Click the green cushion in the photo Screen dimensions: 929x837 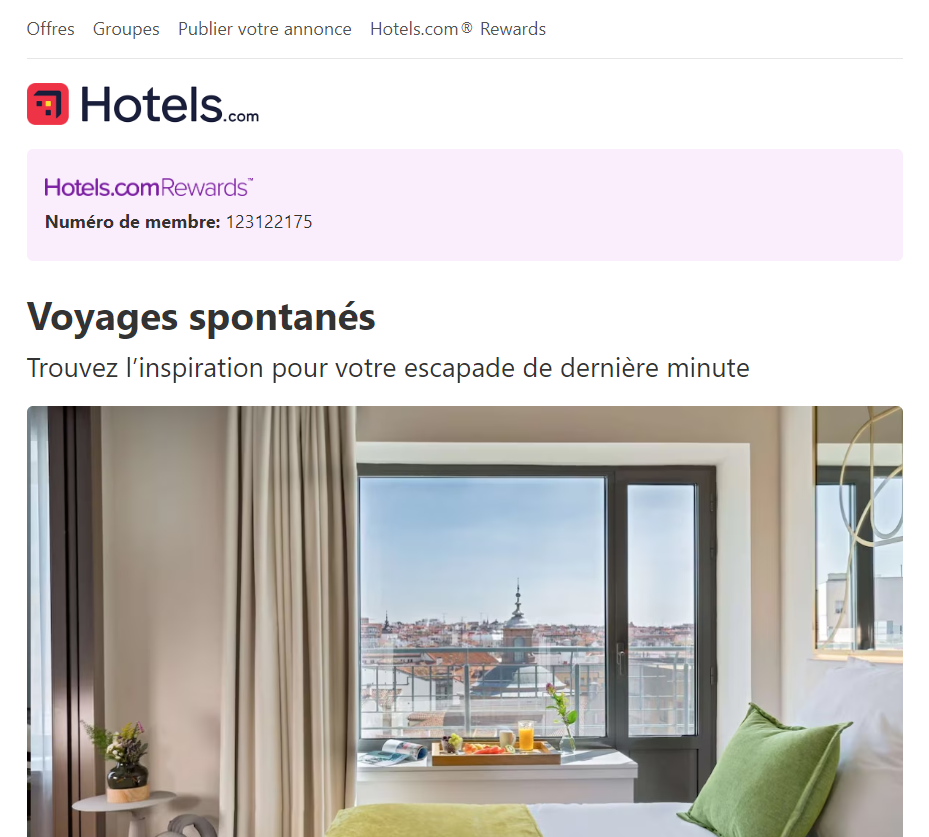pyautogui.click(x=767, y=773)
